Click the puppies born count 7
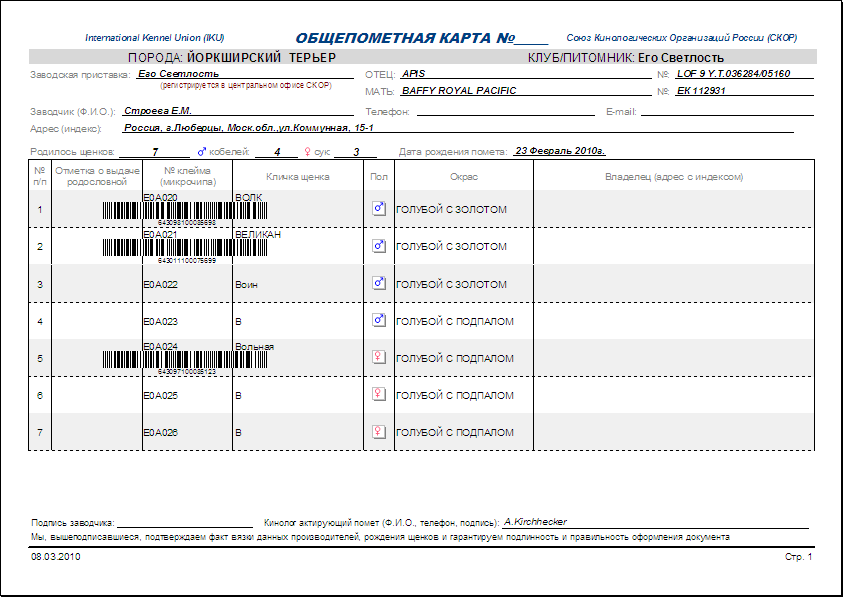Screen dimensions: 843x597 tap(155, 152)
